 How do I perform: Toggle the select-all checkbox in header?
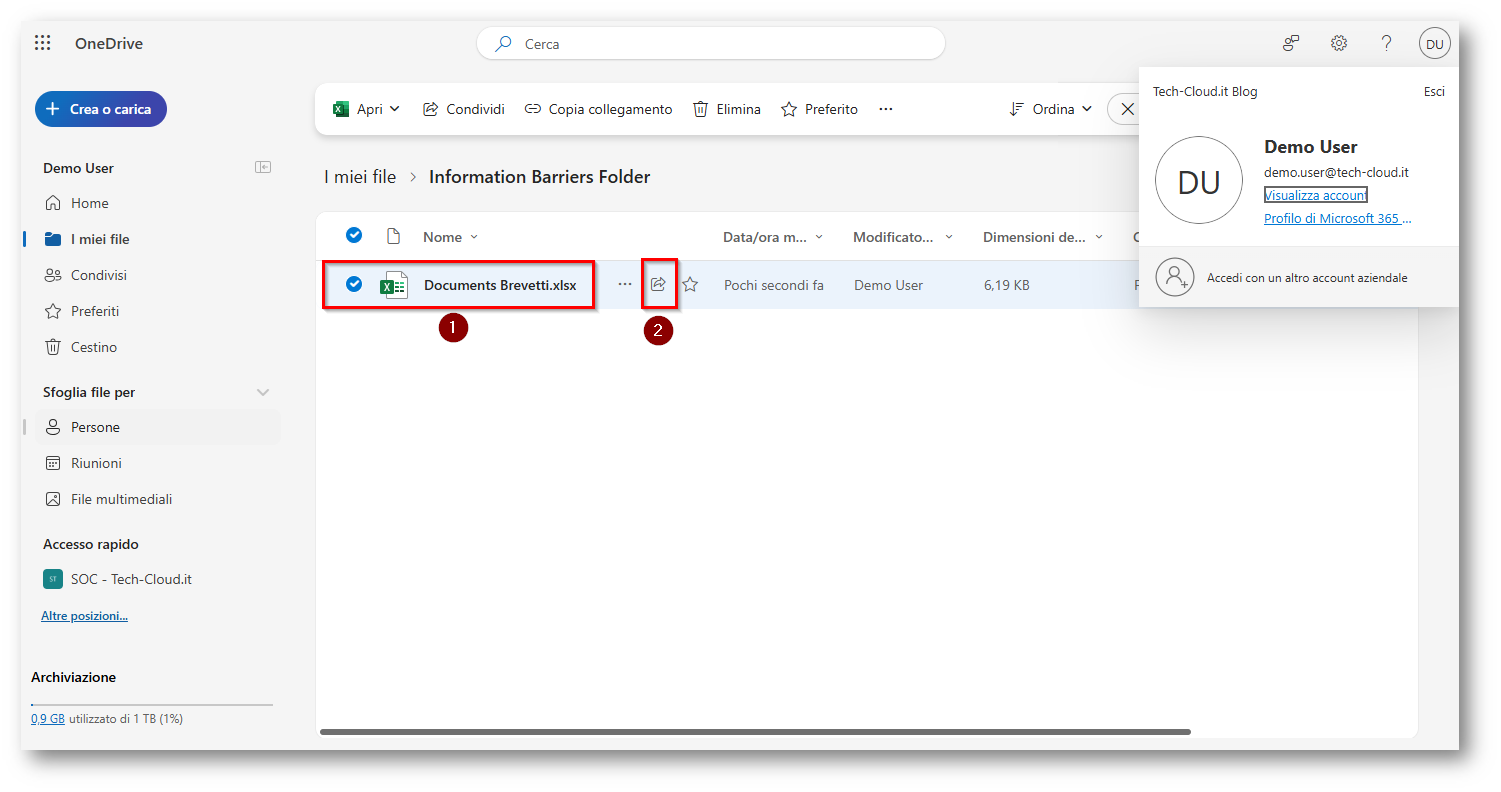(354, 235)
